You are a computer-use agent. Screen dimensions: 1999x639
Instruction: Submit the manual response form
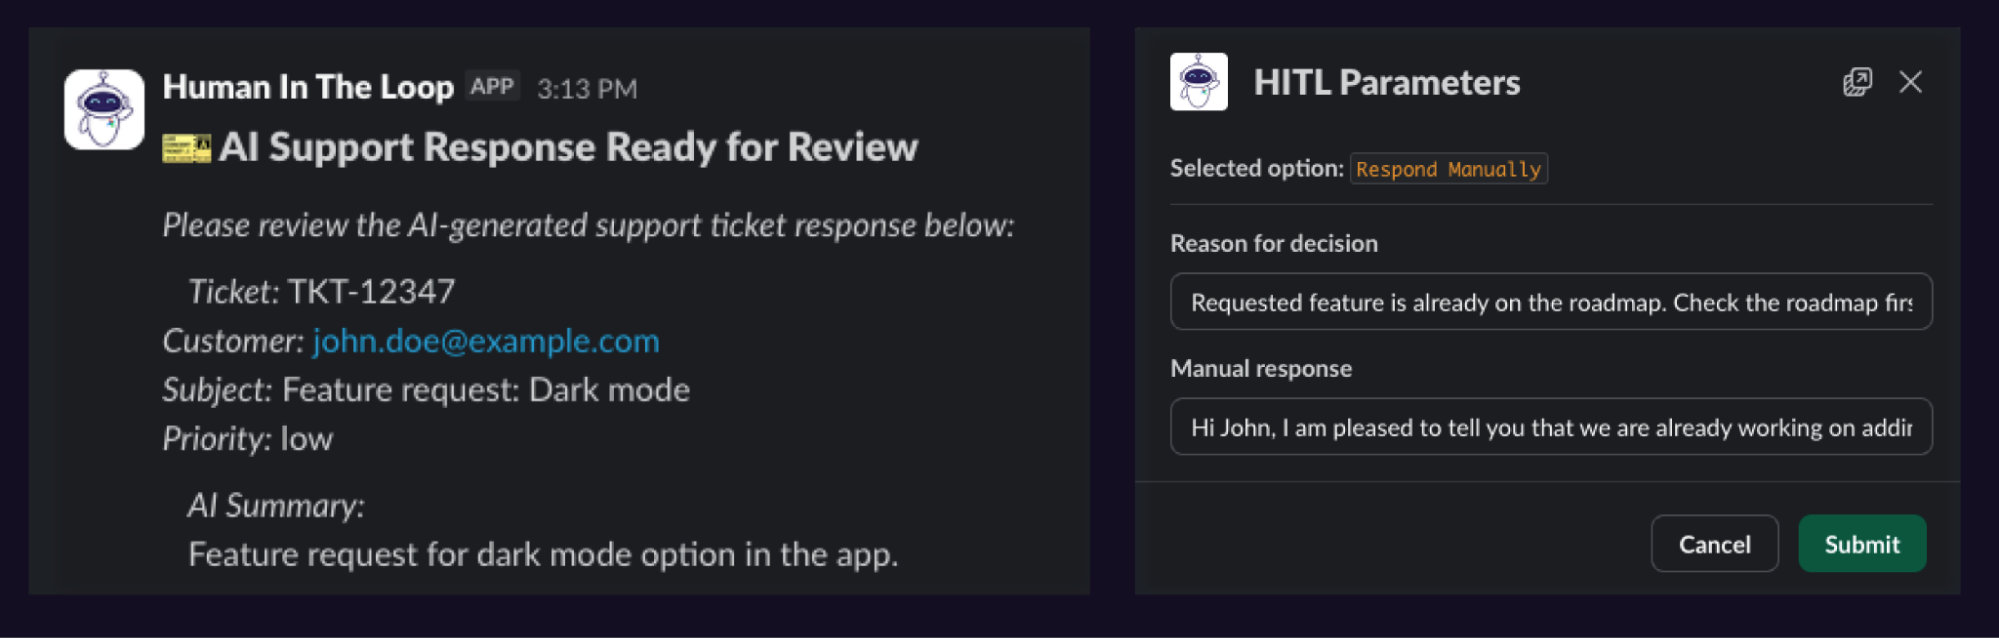click(1861, 544)
